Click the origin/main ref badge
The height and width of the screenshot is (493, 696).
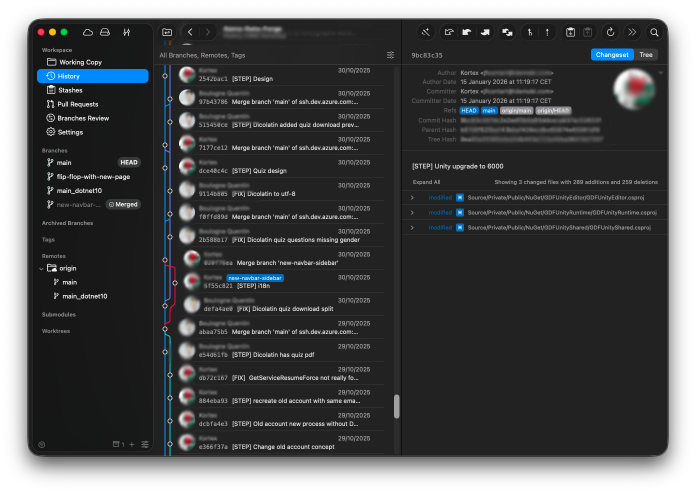516,110
